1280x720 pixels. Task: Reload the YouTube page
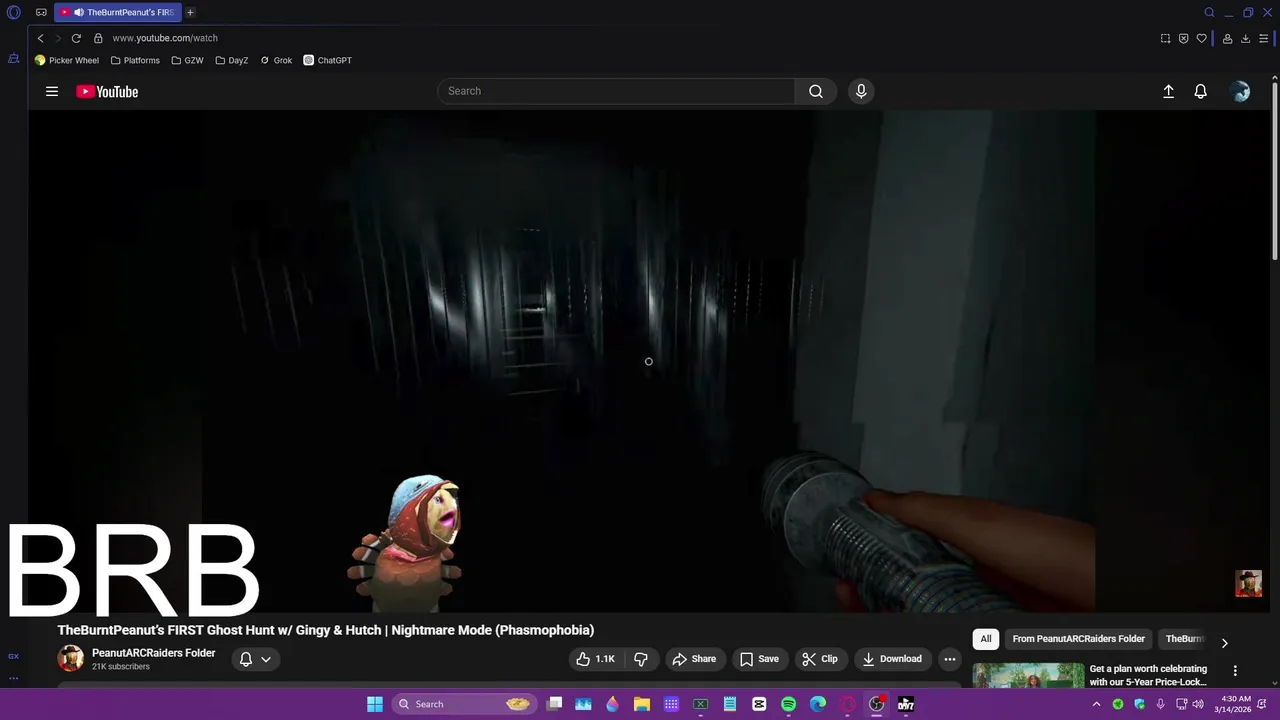tap(76, 38)
